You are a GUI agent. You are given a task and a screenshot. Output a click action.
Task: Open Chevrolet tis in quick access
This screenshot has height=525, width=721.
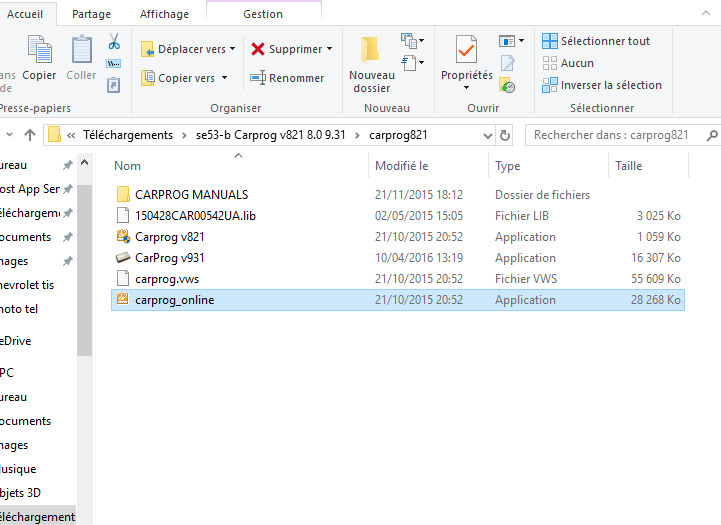pyautogui.click(x=27, y=285)
